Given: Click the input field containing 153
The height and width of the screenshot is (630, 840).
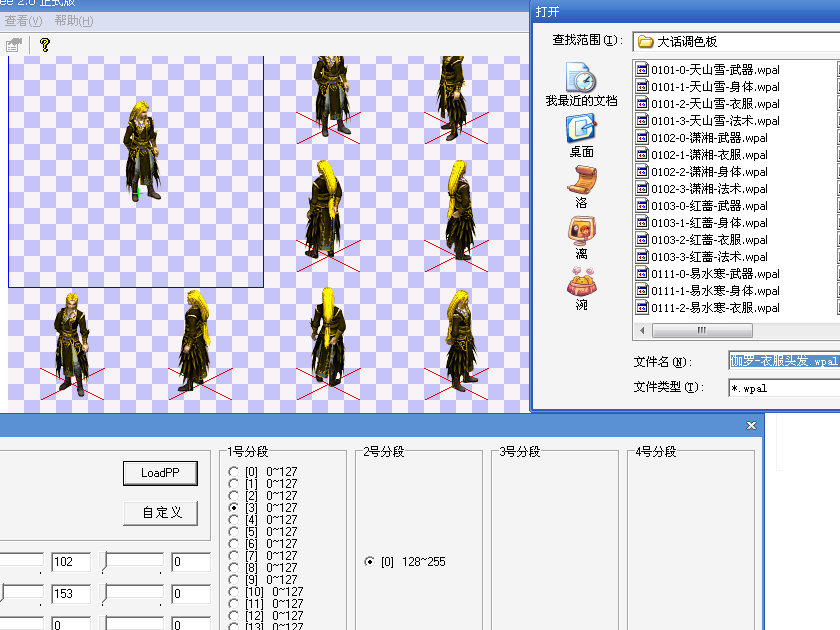Looking at the screenshot, I should pyautogui.click(x=71, y=594).
